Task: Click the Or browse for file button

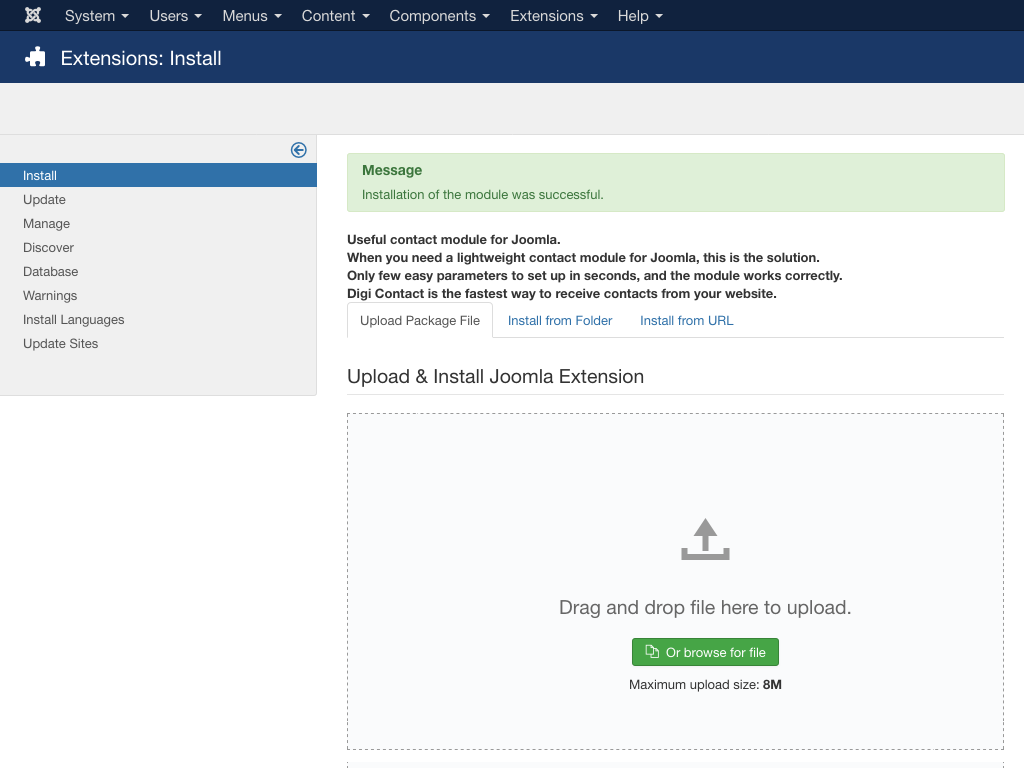Action: coord(705,652)
